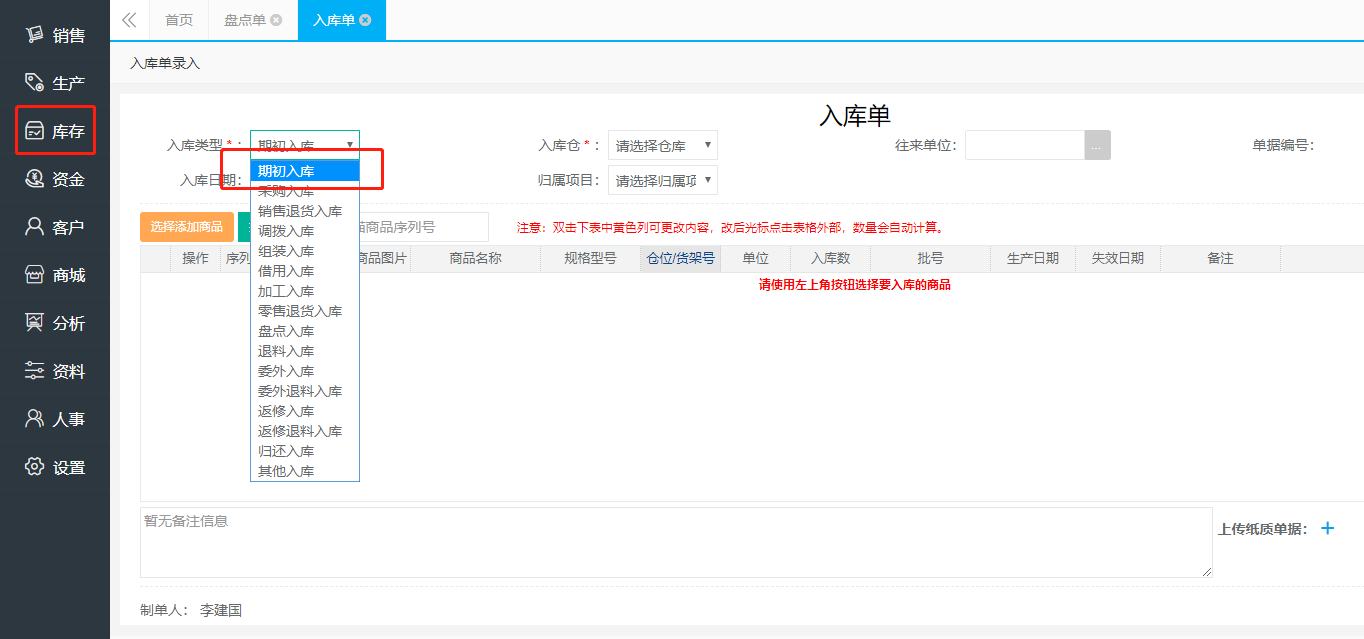Expand the 入库仓 warehouse dropdown

[x=662, y=146]
